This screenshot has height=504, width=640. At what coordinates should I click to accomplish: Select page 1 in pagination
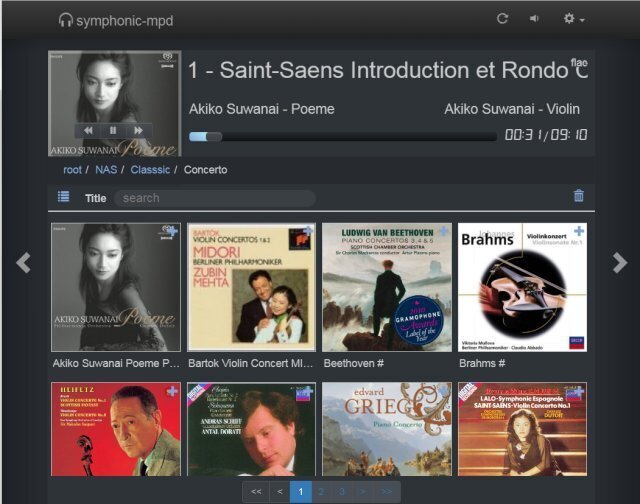[300, 492]
